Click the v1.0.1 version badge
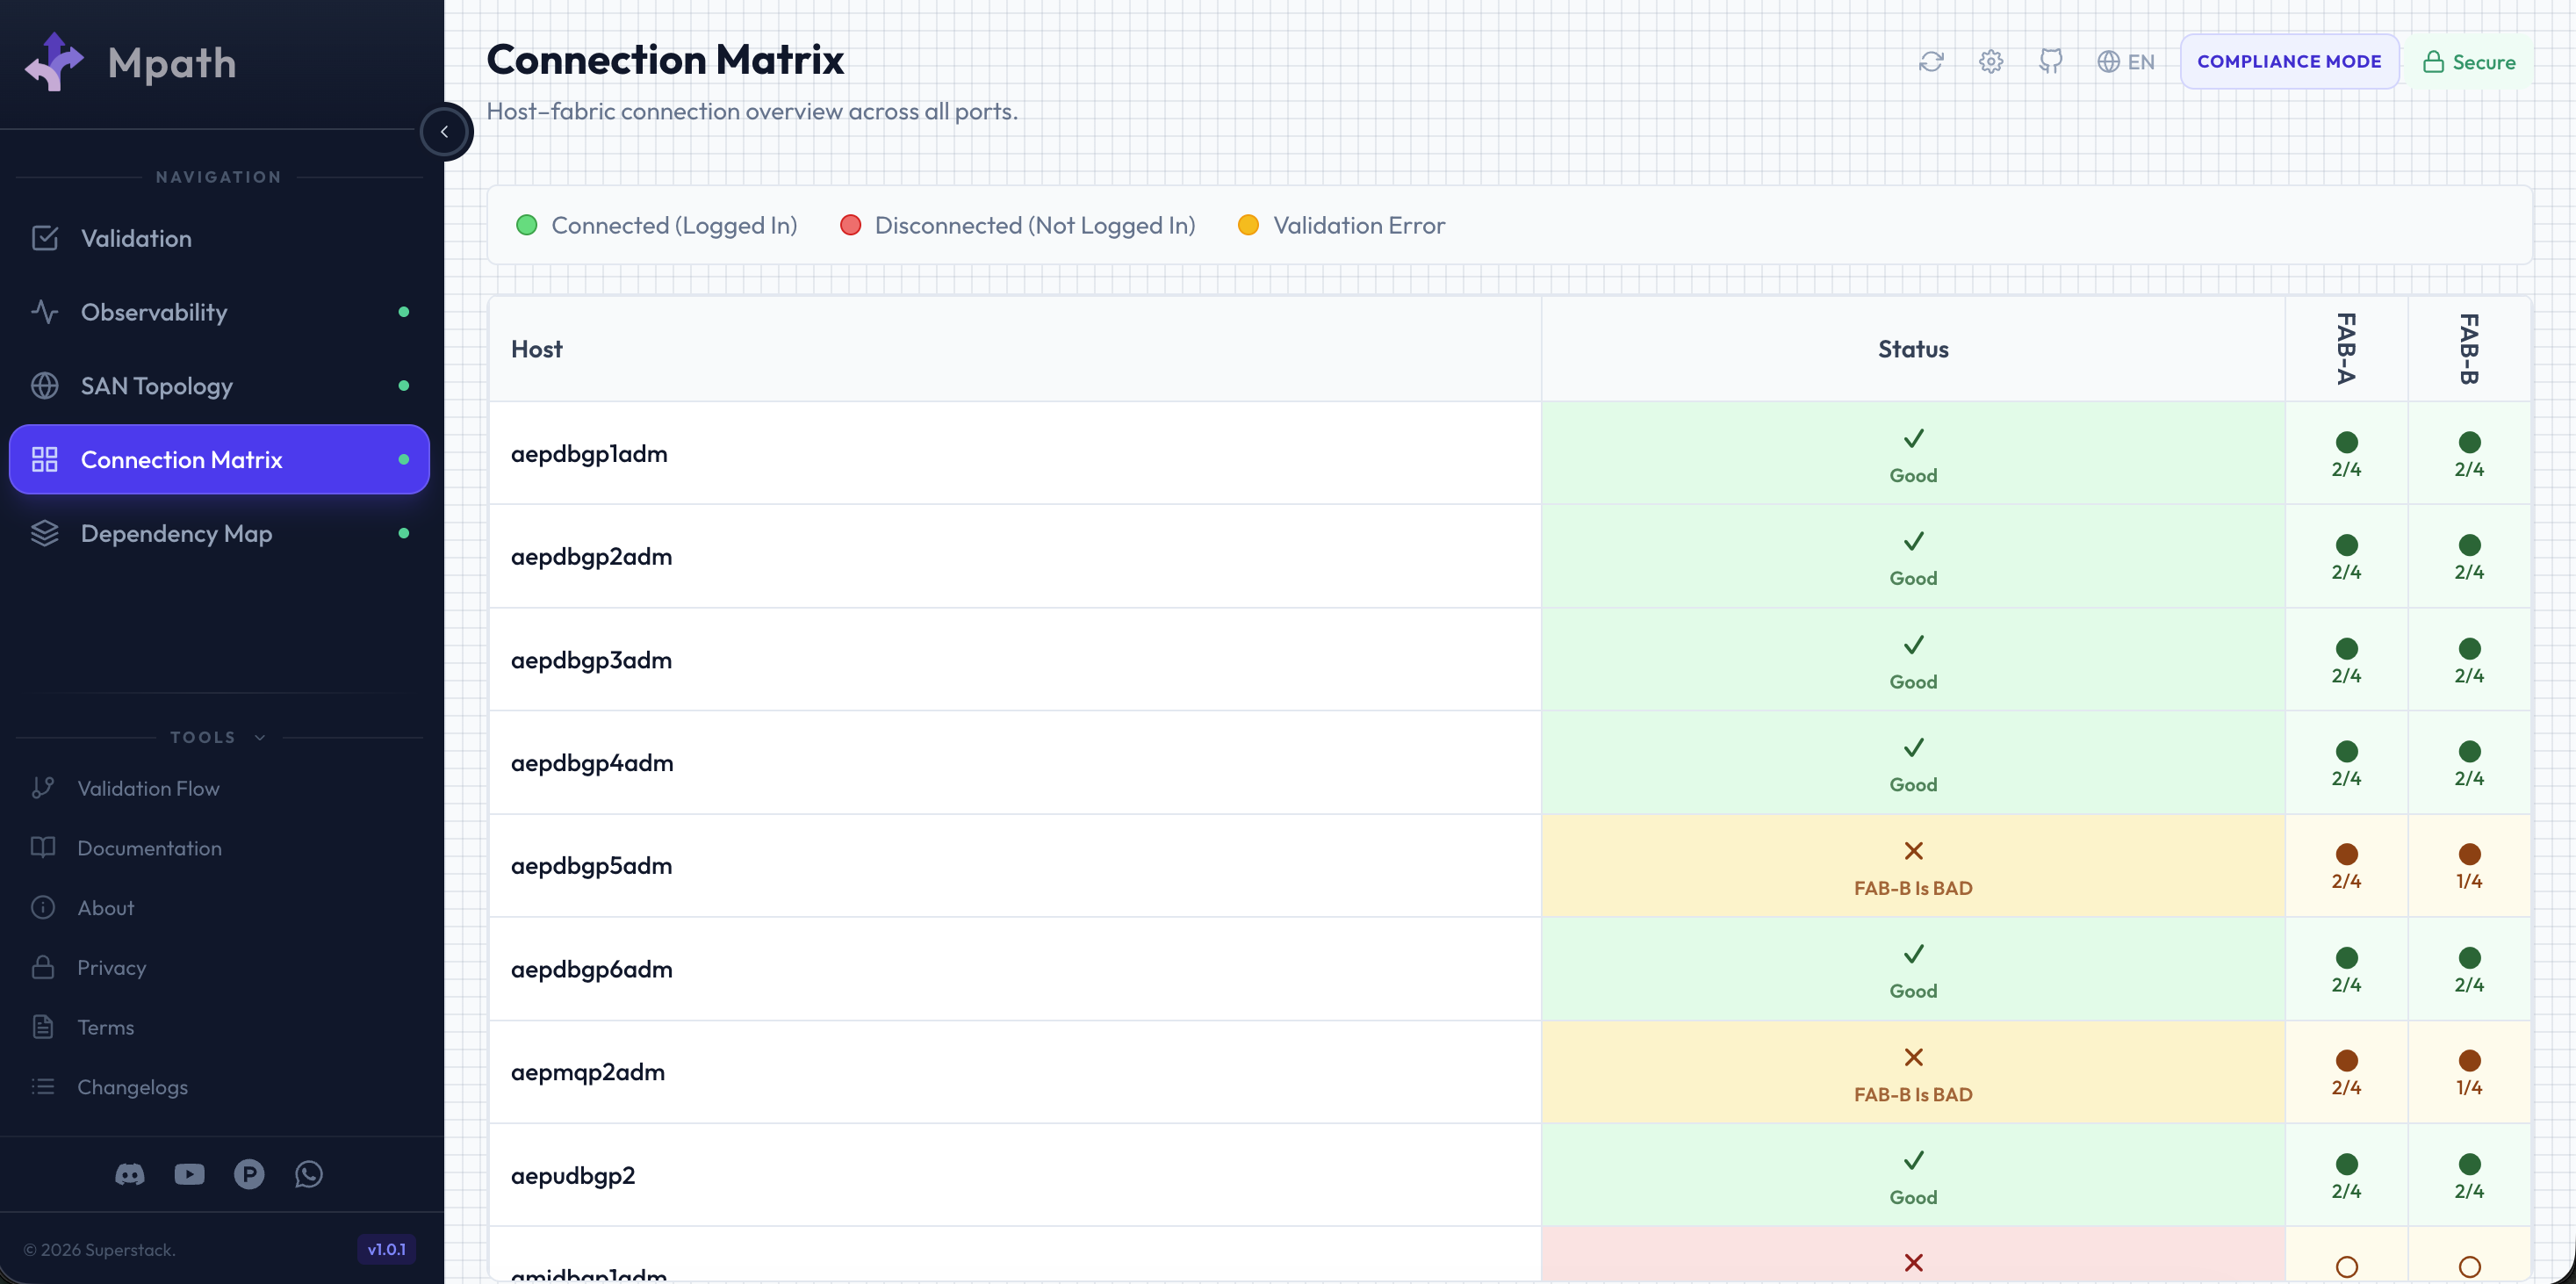This screenshot has height=1284, width=2576. [387, 1249]
